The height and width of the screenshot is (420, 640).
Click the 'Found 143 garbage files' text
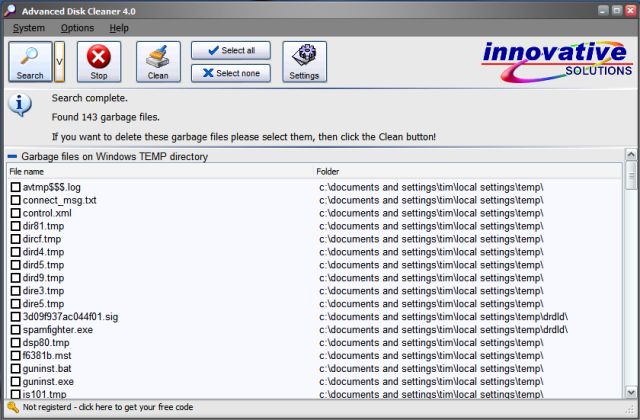pos(106,117)
